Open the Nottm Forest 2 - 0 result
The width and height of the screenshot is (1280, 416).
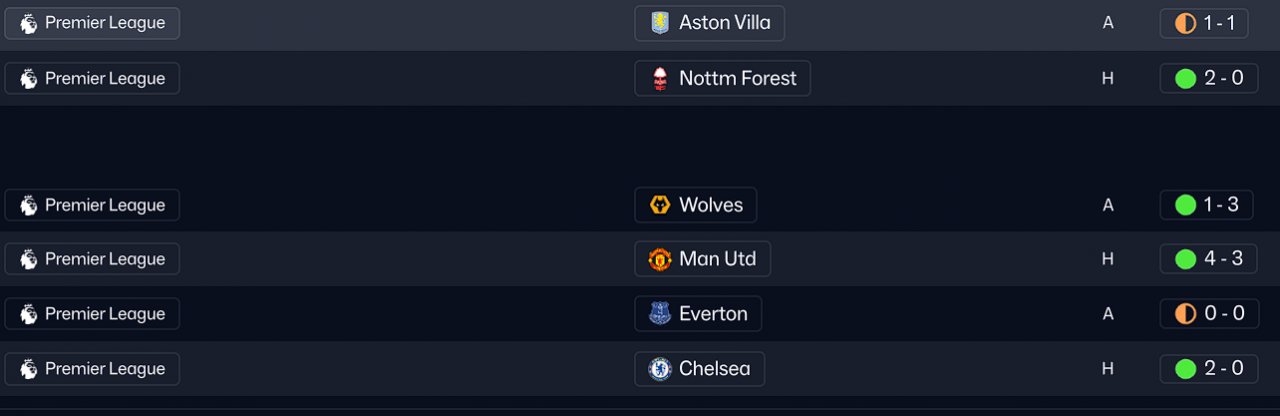coord(1208,78)
